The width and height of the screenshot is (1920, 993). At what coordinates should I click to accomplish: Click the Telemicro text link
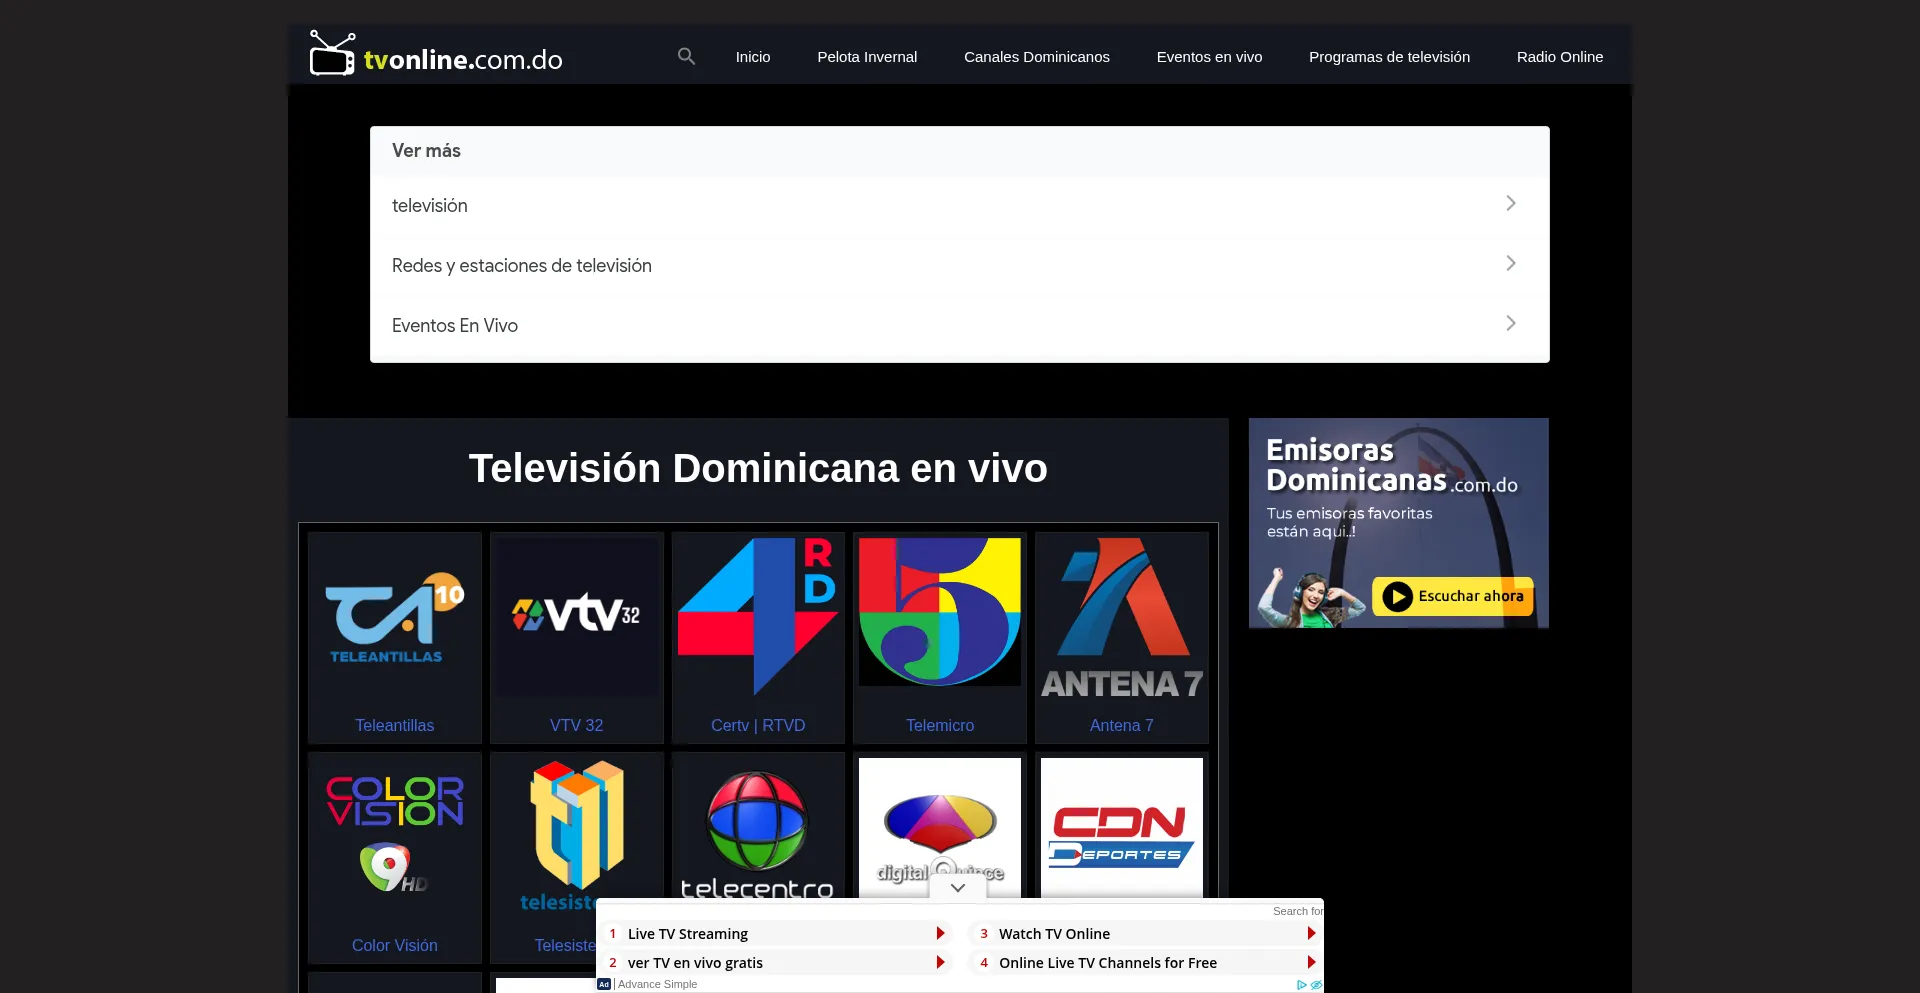[x=940, y=725]
